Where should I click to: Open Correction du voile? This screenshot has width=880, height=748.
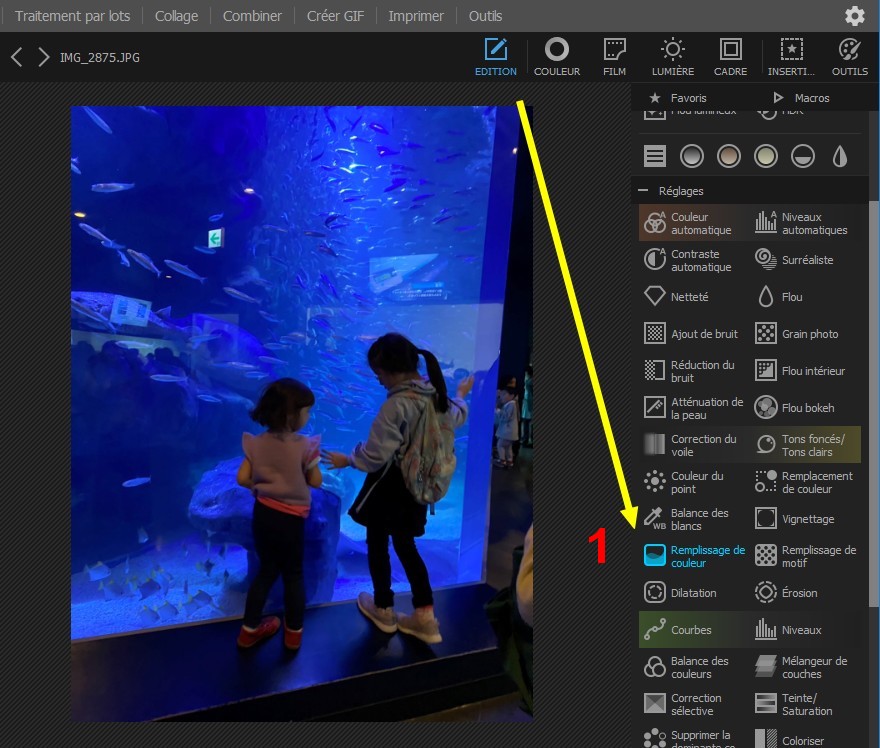[x=693, y=445]
